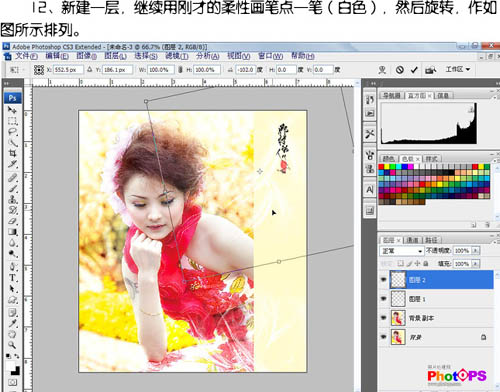The height and width of the screenshot is (392, 500).
Task: Commit transform with the checkmark icon
Action: (414, 70)
